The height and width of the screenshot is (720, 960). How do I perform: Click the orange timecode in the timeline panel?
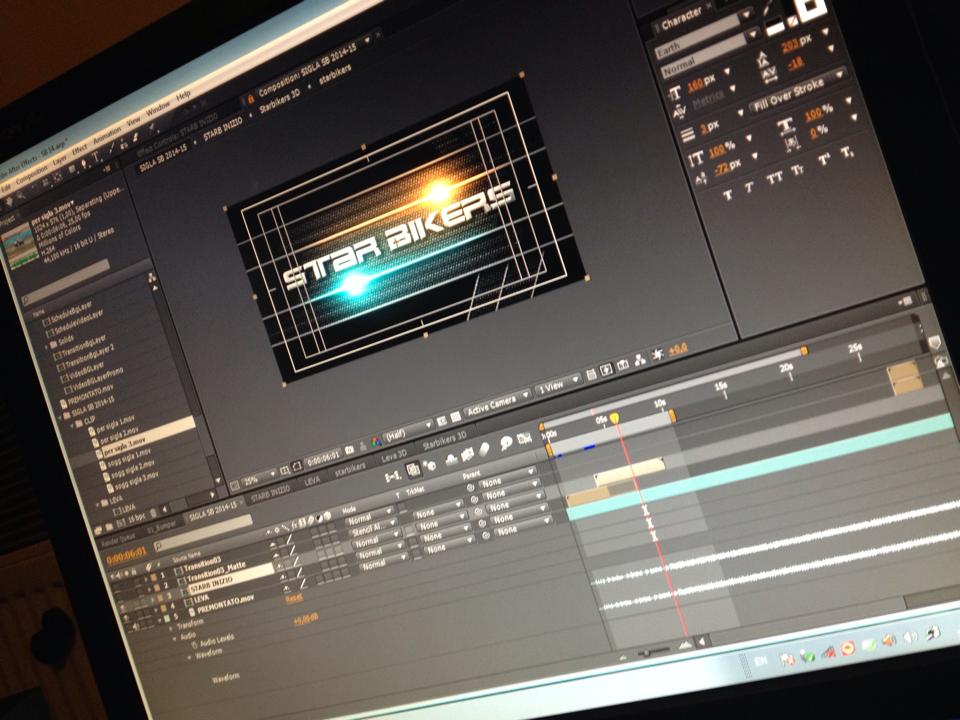pyautogui.click(x=126, y=555)
